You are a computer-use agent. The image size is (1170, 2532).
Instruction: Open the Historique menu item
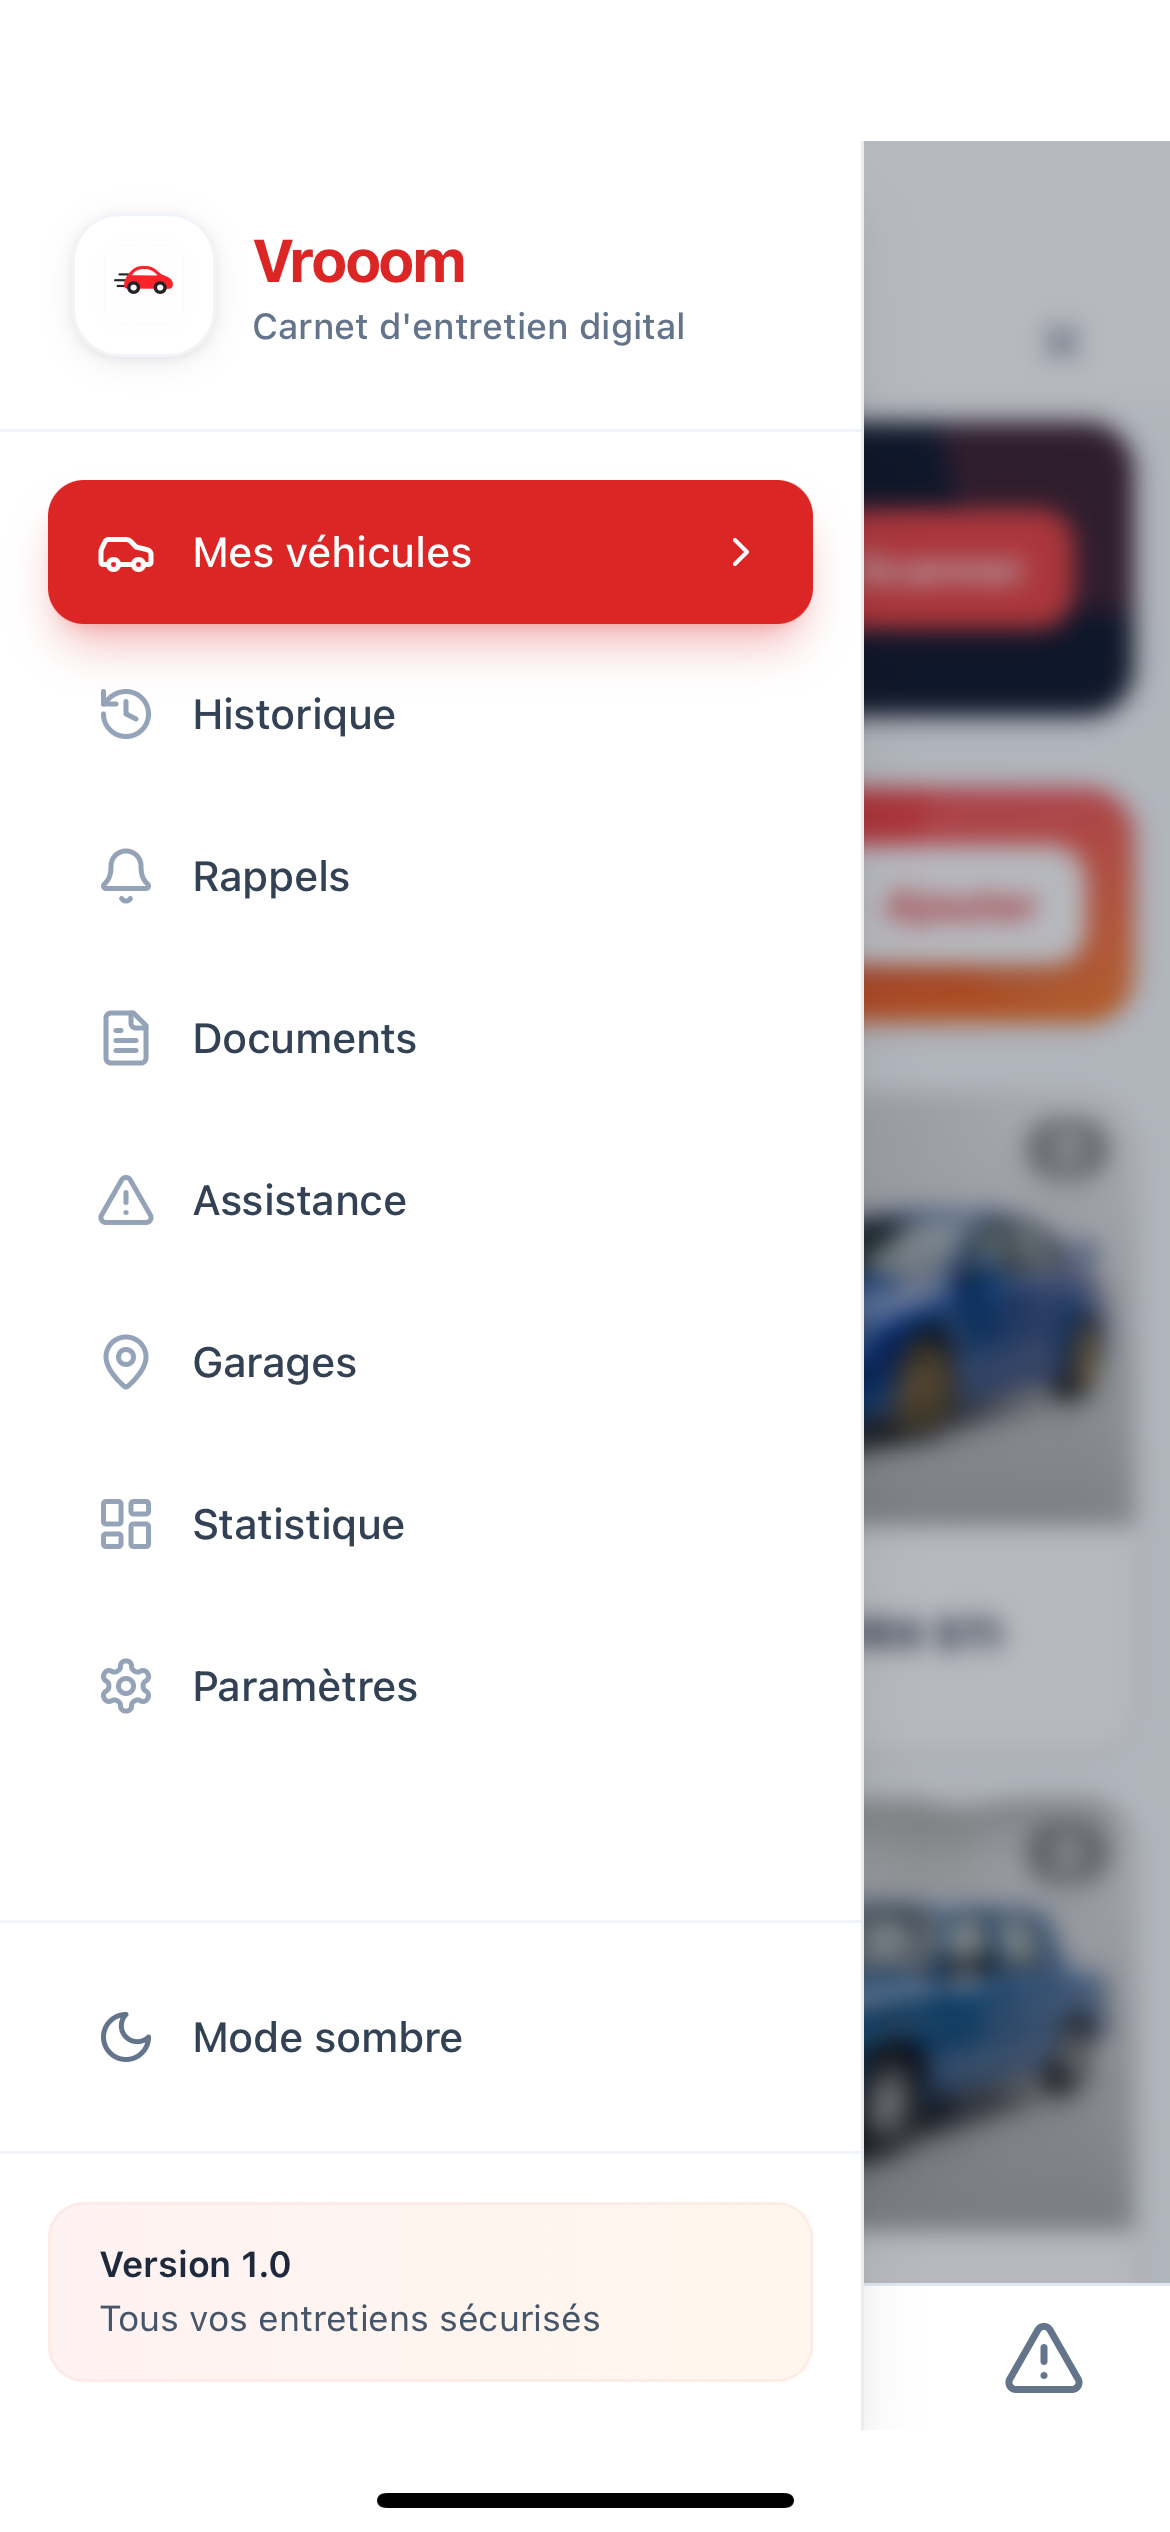tap(294, 714)
